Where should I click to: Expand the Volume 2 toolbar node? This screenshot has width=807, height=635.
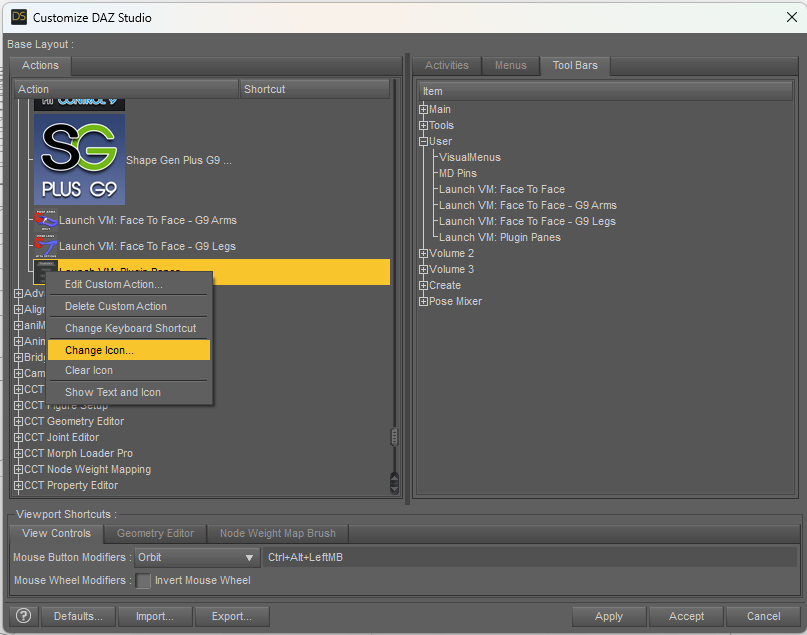[423, 253]
